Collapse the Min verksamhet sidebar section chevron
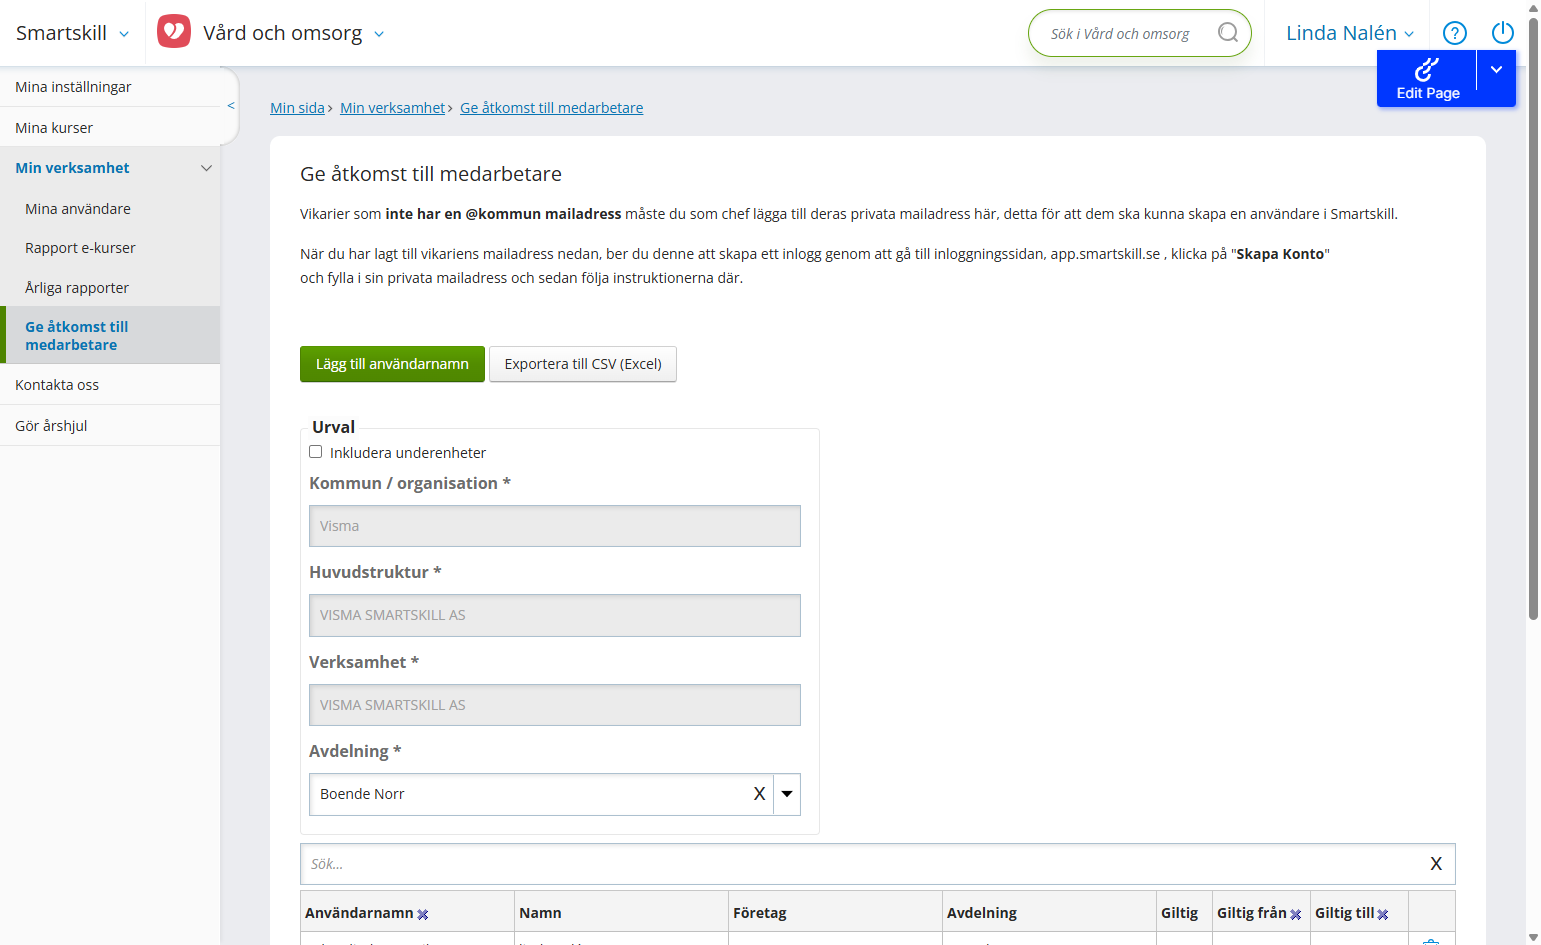 [x=207, y=168]
